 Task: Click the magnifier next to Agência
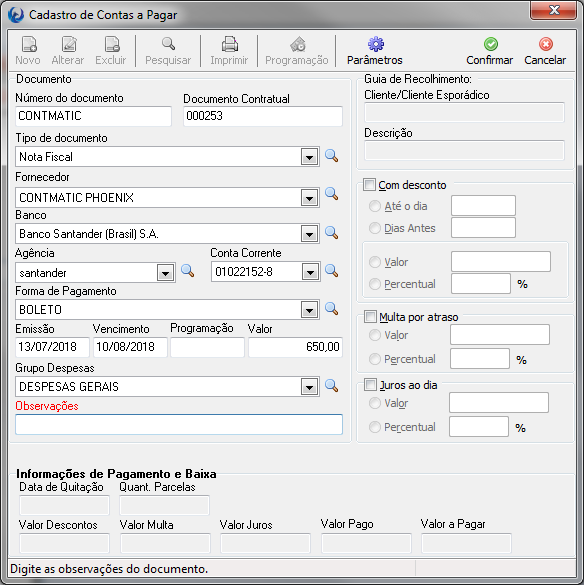click(x=187, y=271)
